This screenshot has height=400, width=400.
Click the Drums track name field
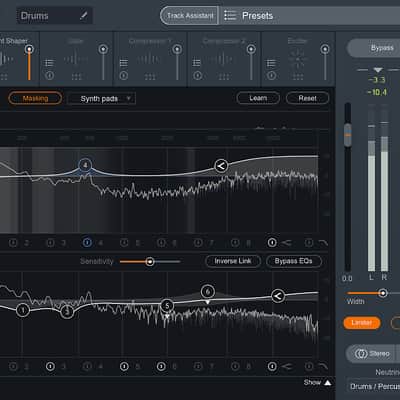click(54, 16)
